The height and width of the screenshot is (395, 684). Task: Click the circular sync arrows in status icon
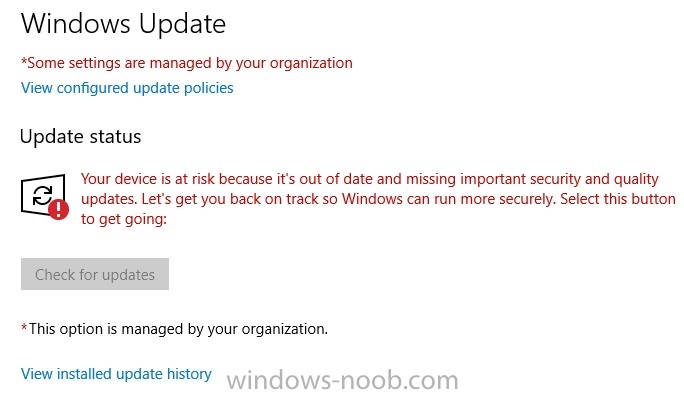42,196
